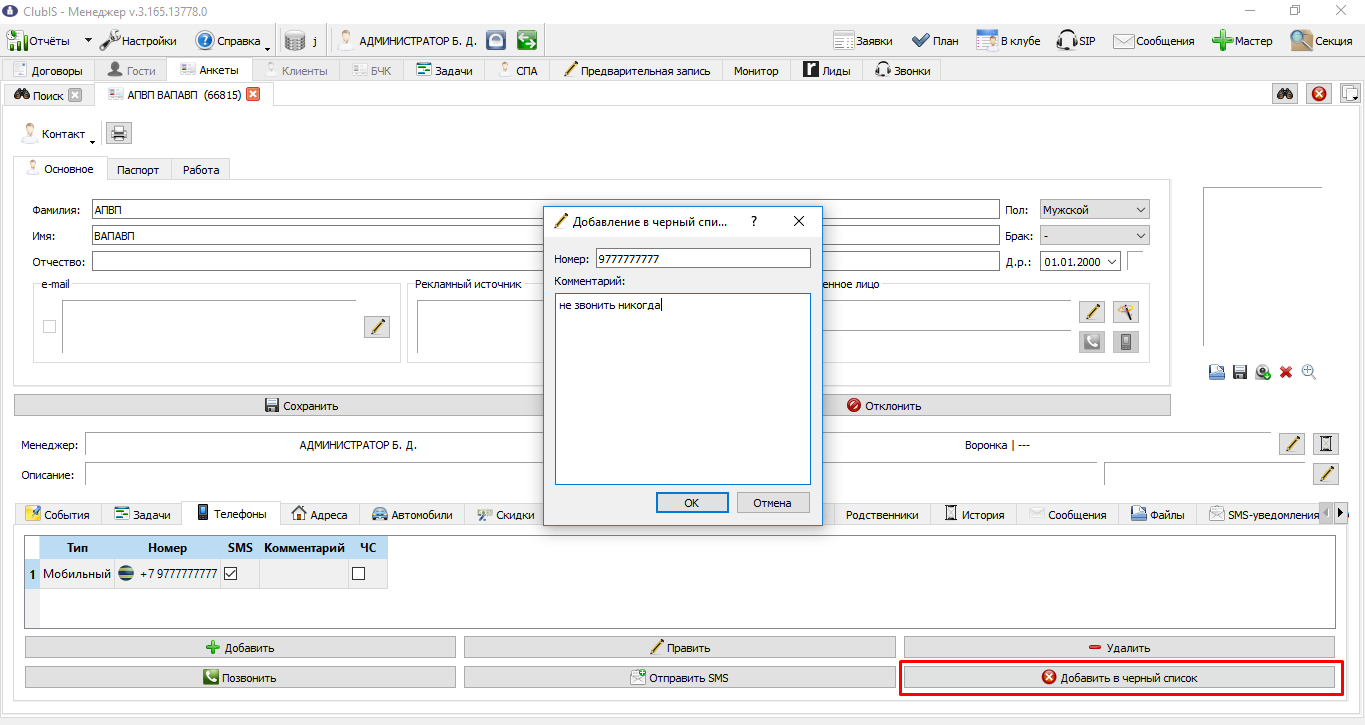The image size is (1365, 725).
Task: Click the printer icon button
Action: (119, 134)
